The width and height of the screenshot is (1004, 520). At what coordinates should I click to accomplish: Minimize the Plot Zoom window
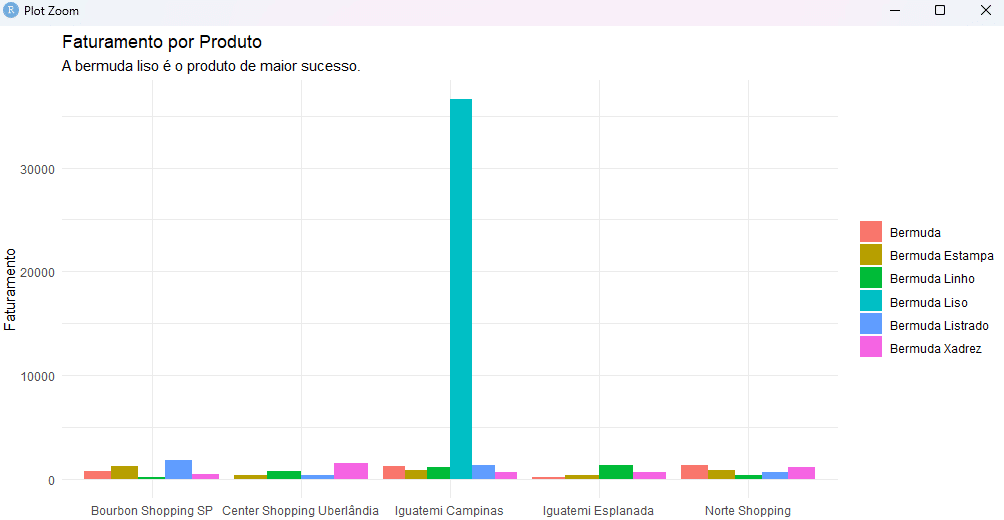pos(895,11)
